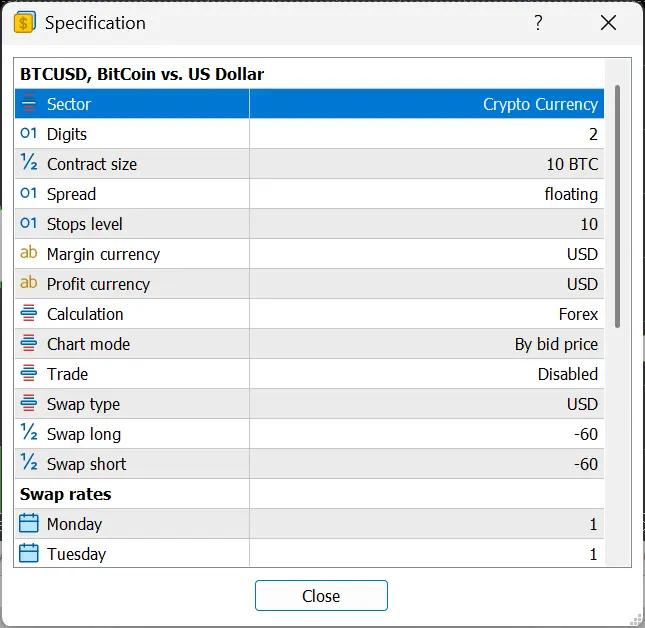Select the Swap type label
The width and height of the screenshot is (645, 628).
(84, 405)
